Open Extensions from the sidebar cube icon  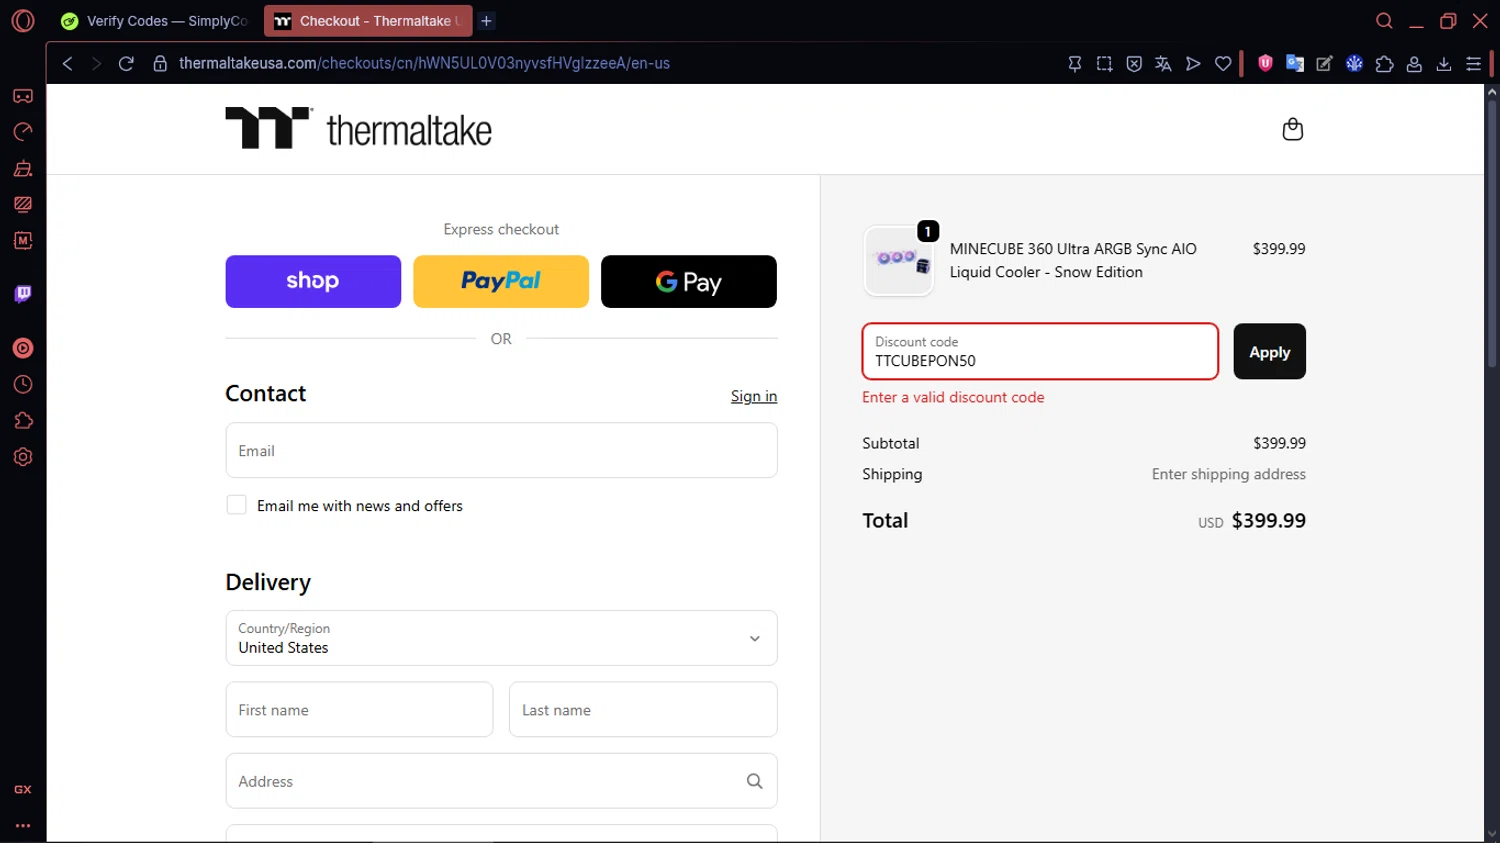pos(23,421)
